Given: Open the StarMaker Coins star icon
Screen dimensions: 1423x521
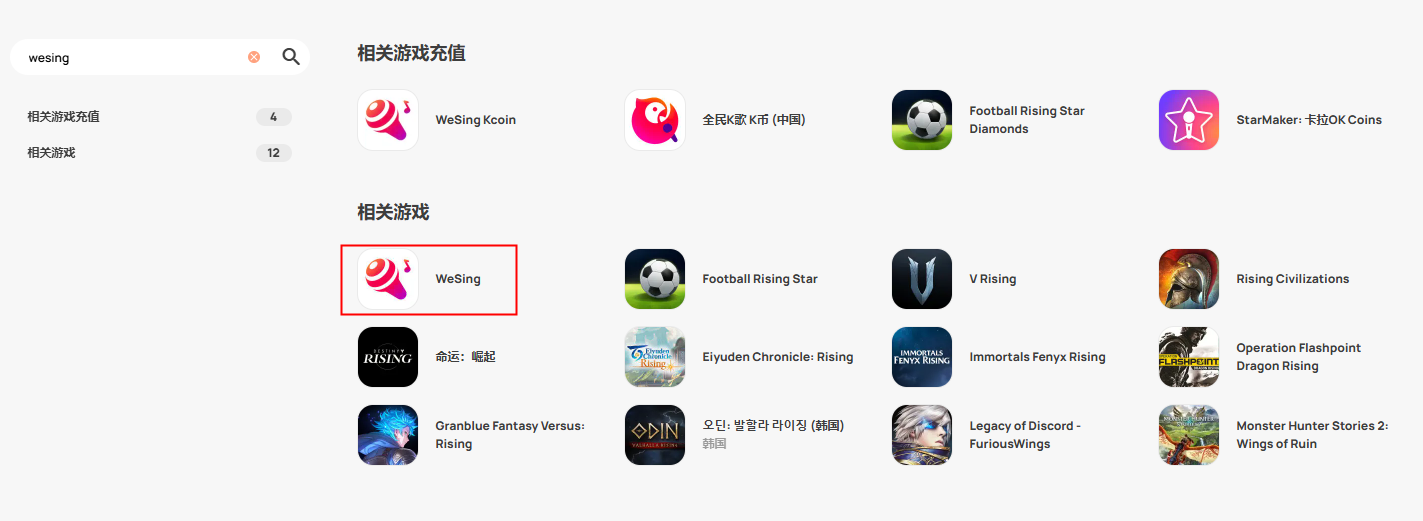Looking at the screenshot, I should 1189,120.
